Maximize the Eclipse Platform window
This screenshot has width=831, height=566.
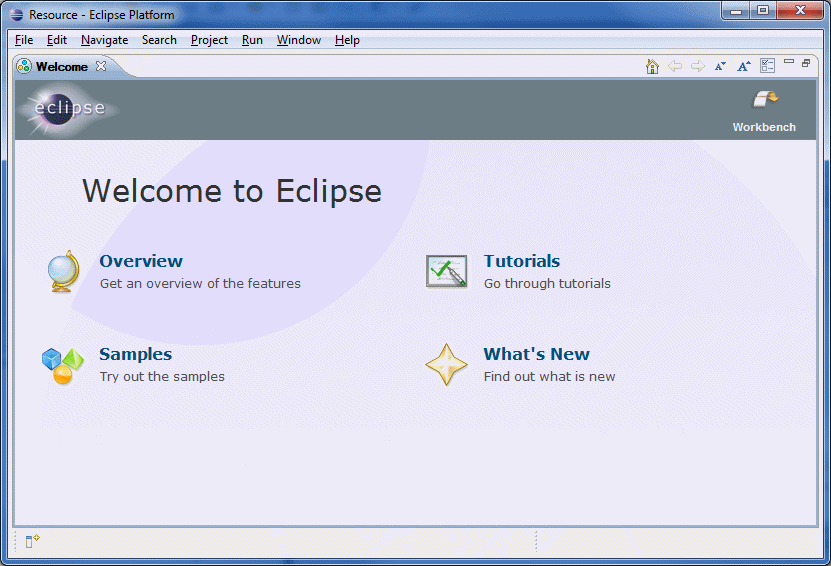763,11
